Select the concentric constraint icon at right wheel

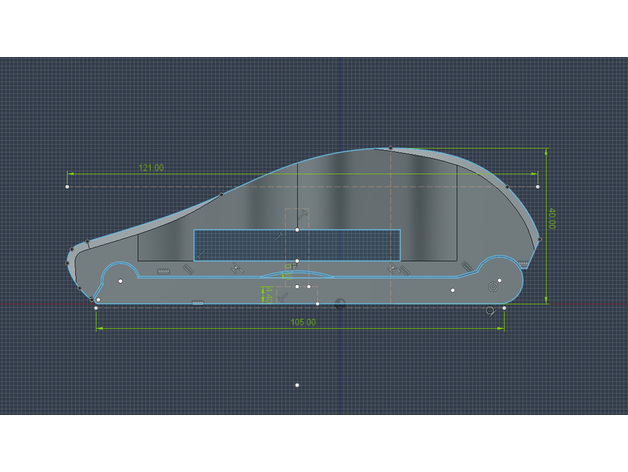[x=492, y=286]
